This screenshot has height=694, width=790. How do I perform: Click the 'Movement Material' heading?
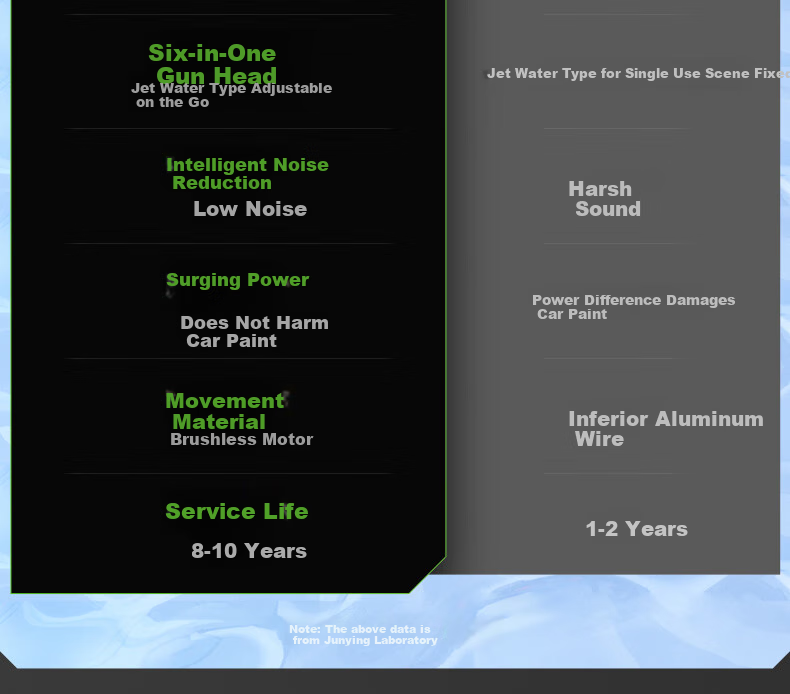pos(225,411)
